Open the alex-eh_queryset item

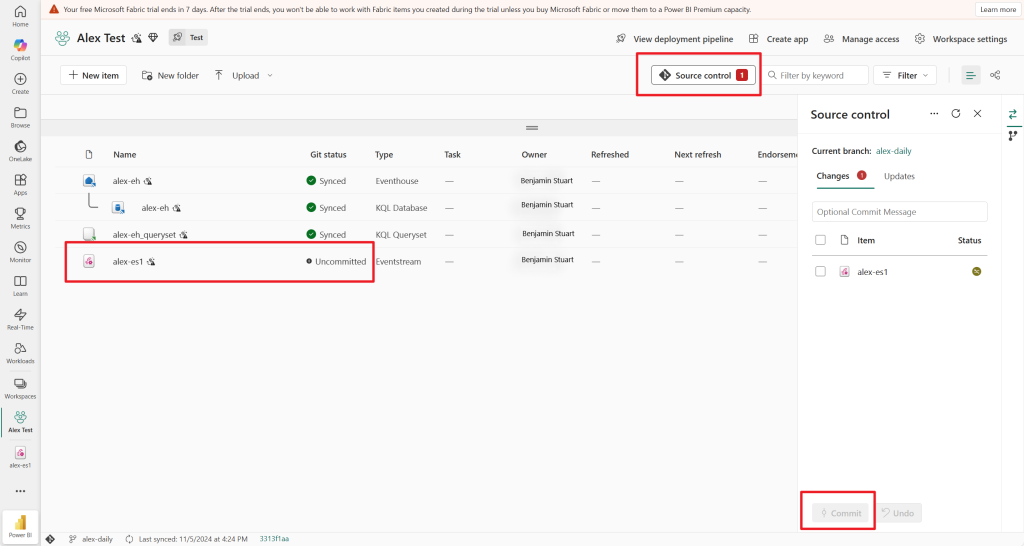[x=144, y=234]
